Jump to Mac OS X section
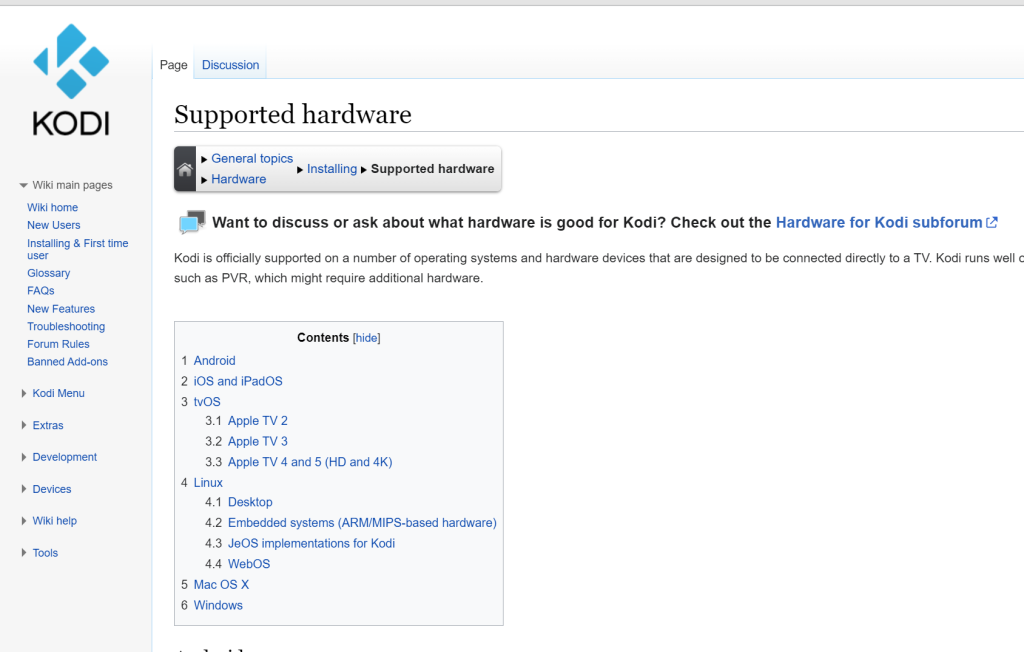 [x=221, y=585]
